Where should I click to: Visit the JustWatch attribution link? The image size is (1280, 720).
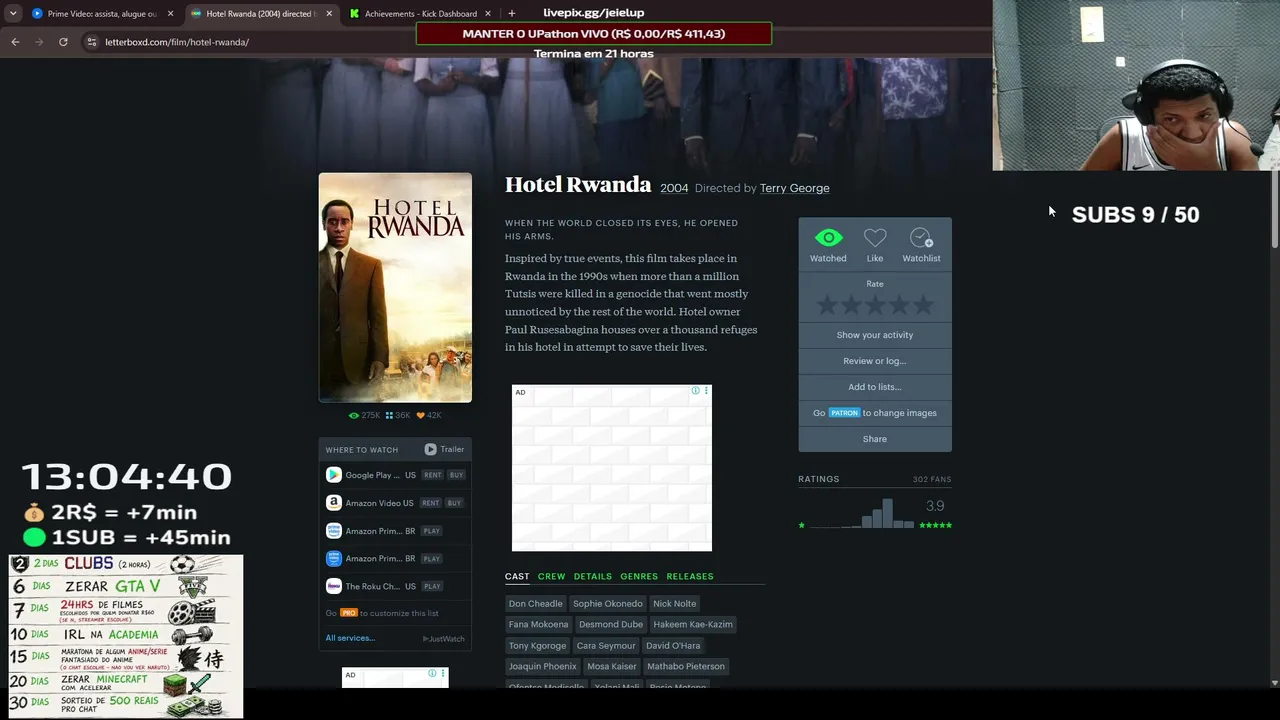click(x=444, y=639)
